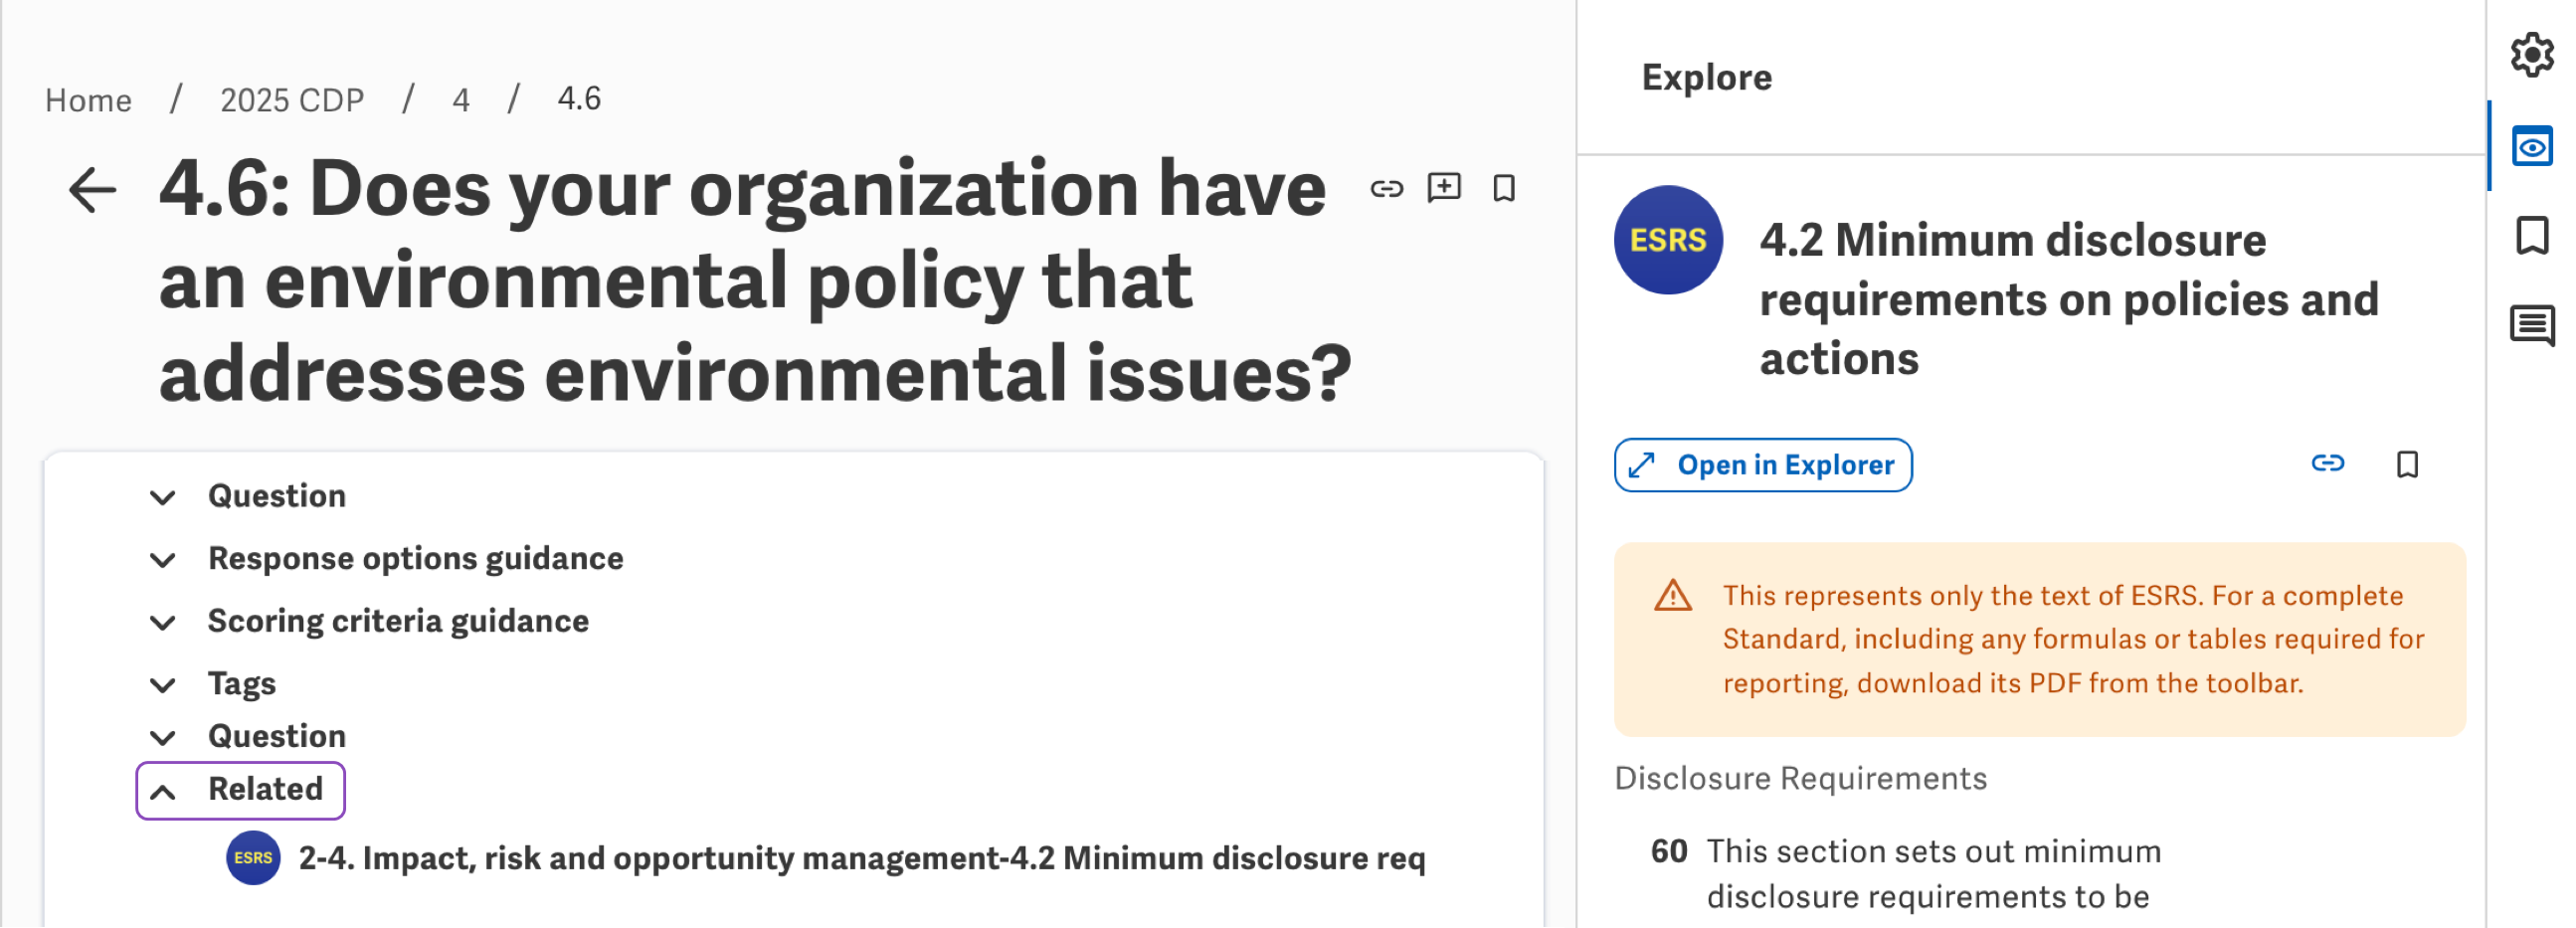Open the comments sidebar panel
Viewport: 2576px width, 928px height.
coord(2531,326)
